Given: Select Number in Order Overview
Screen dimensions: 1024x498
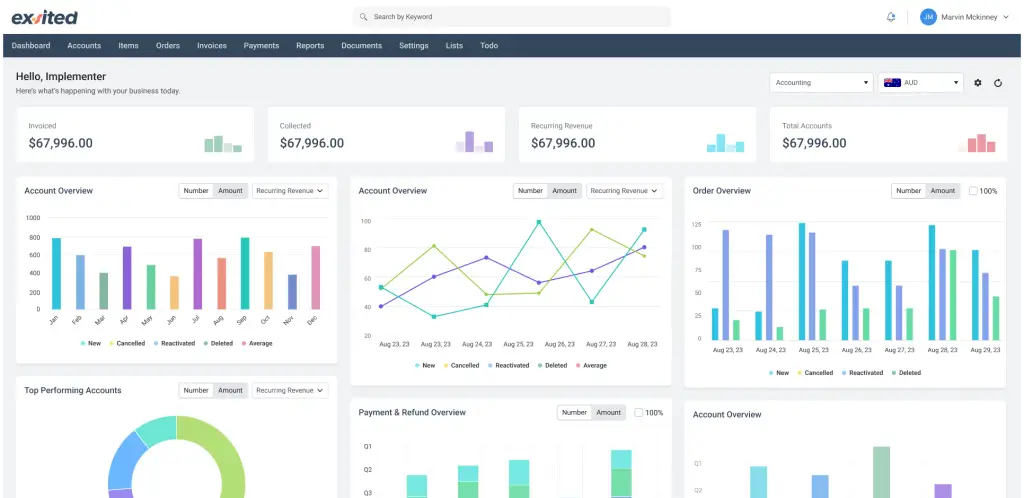Looking at the screenshot, I should (908, 191).
